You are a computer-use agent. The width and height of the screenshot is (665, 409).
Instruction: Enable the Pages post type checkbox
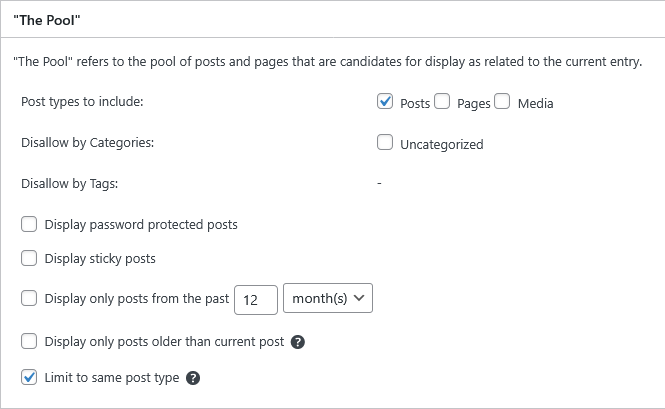pyautogui.click(x=442, y=101)
